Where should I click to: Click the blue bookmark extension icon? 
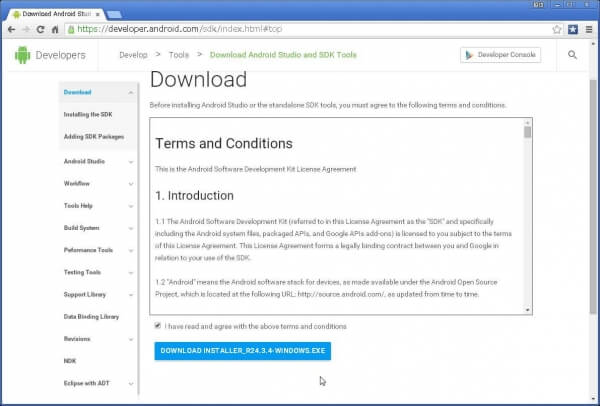[573, 29]
